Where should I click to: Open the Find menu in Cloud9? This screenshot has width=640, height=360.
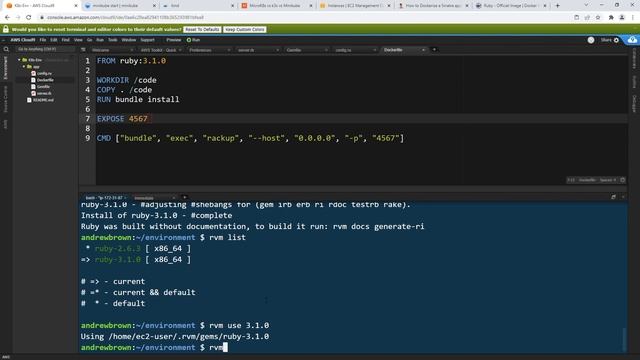65,40
